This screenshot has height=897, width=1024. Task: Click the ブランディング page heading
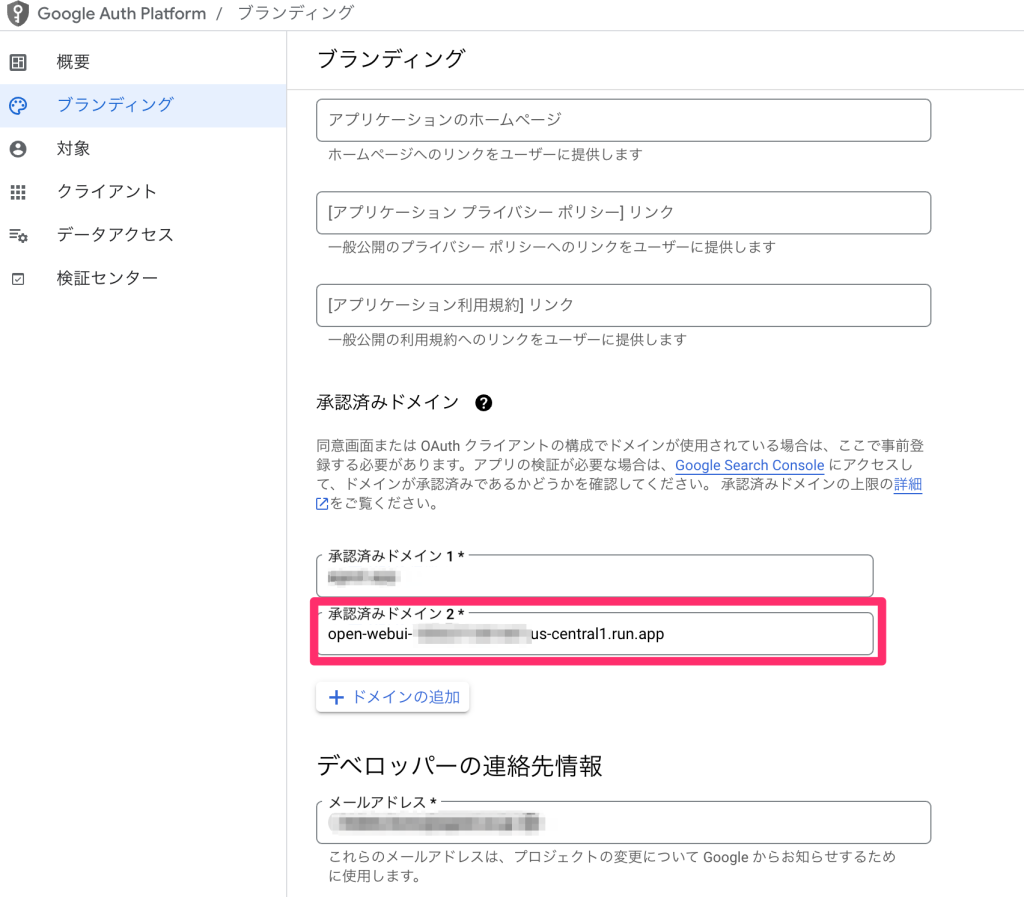[391, 59]
